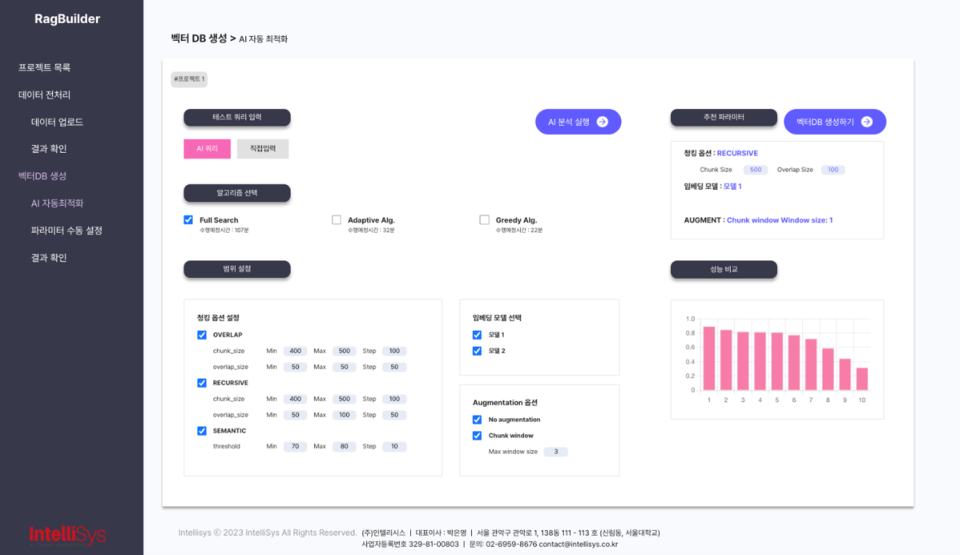The image size is (960, 555).
Task: Collapse the 데이터 전처리 sidebar section
Action: click(45, 95)
